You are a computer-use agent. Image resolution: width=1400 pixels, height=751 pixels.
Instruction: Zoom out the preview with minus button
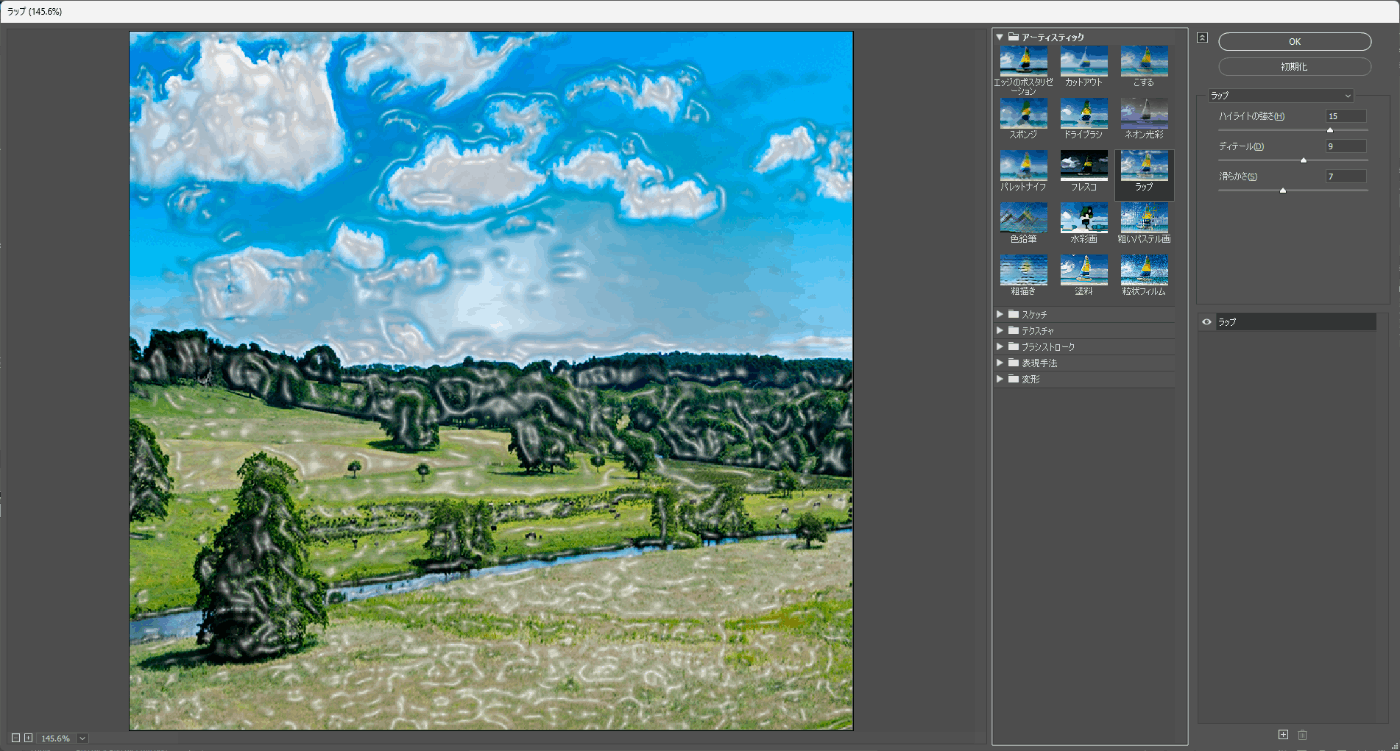[x=16, y=738]
